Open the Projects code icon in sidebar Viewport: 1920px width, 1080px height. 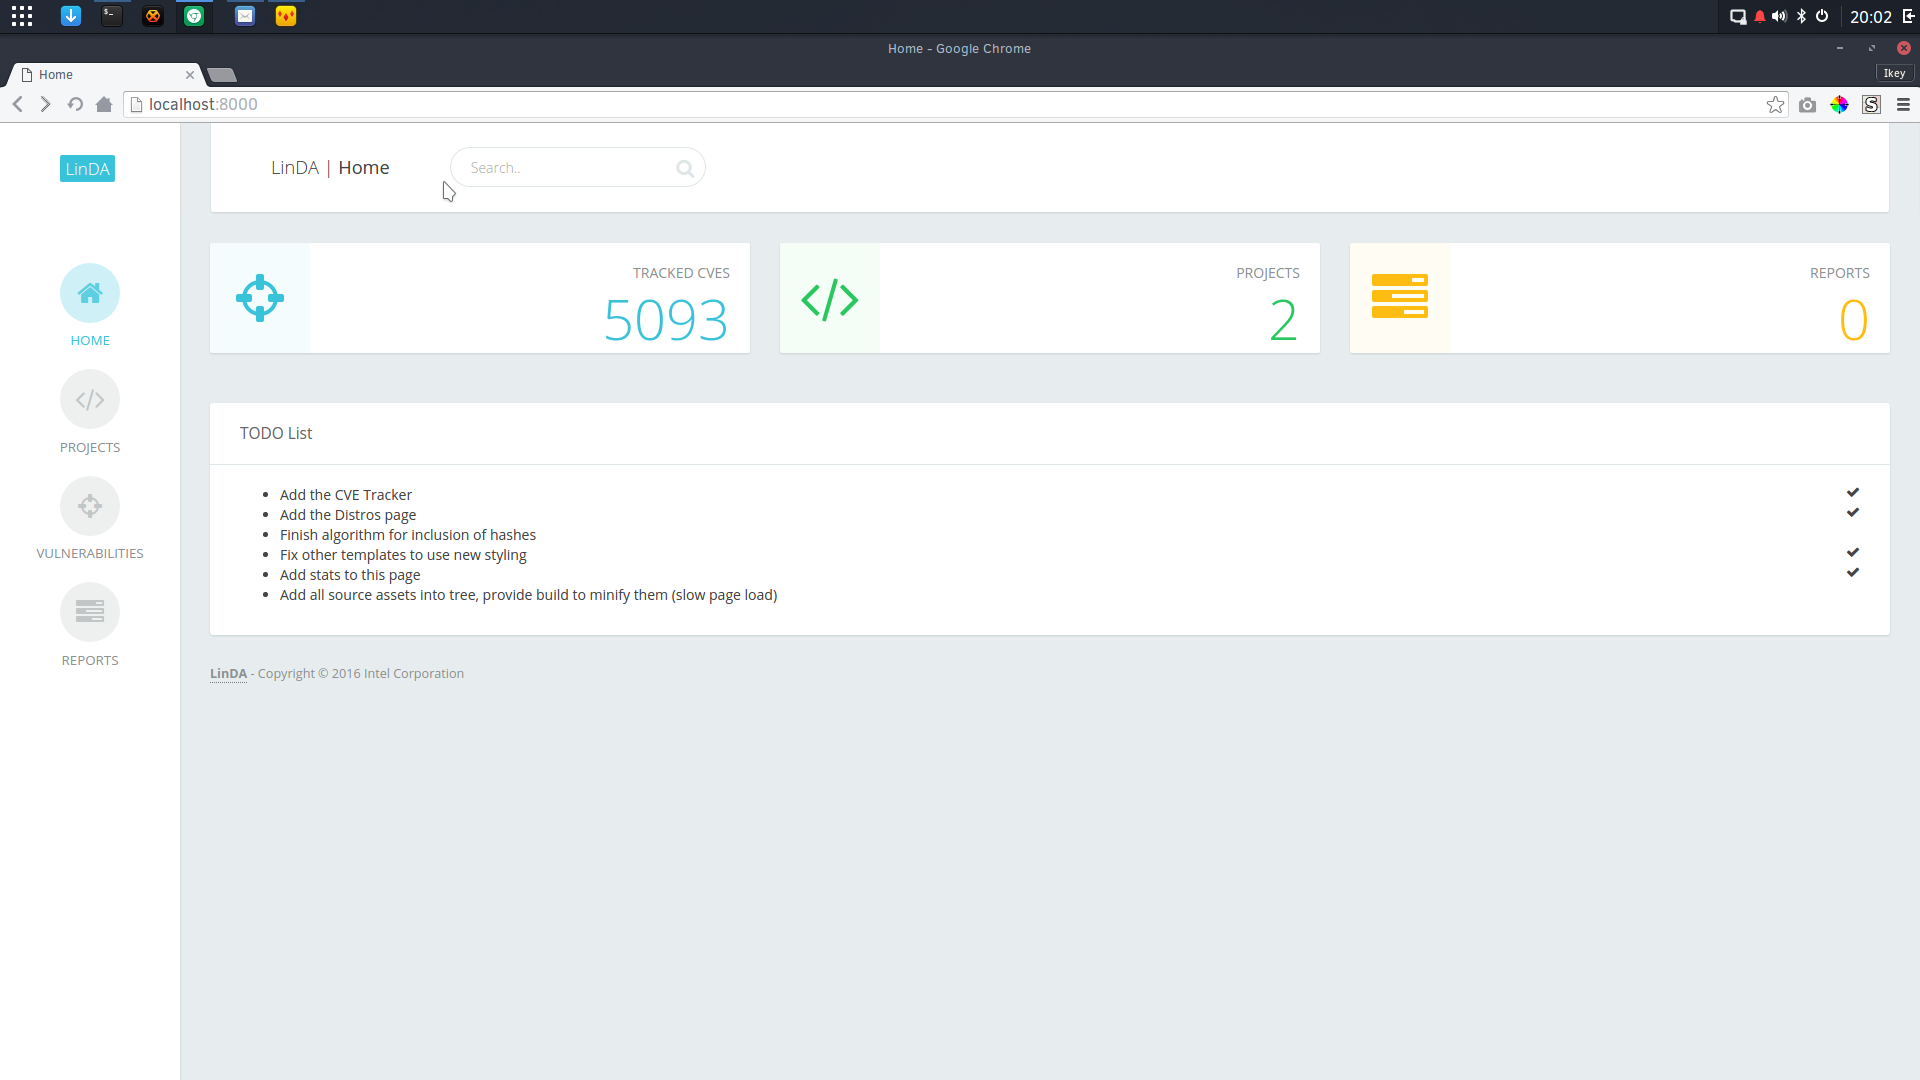[x=90, y=400]
